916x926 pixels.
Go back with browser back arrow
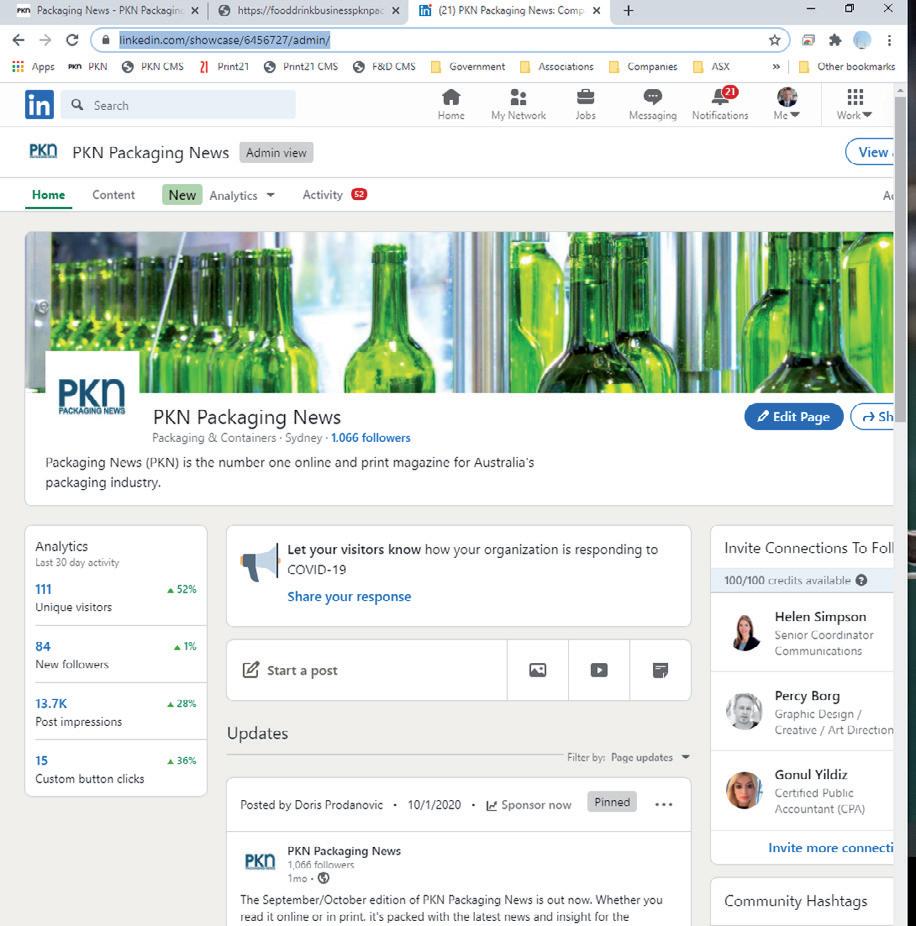point(18,40)
